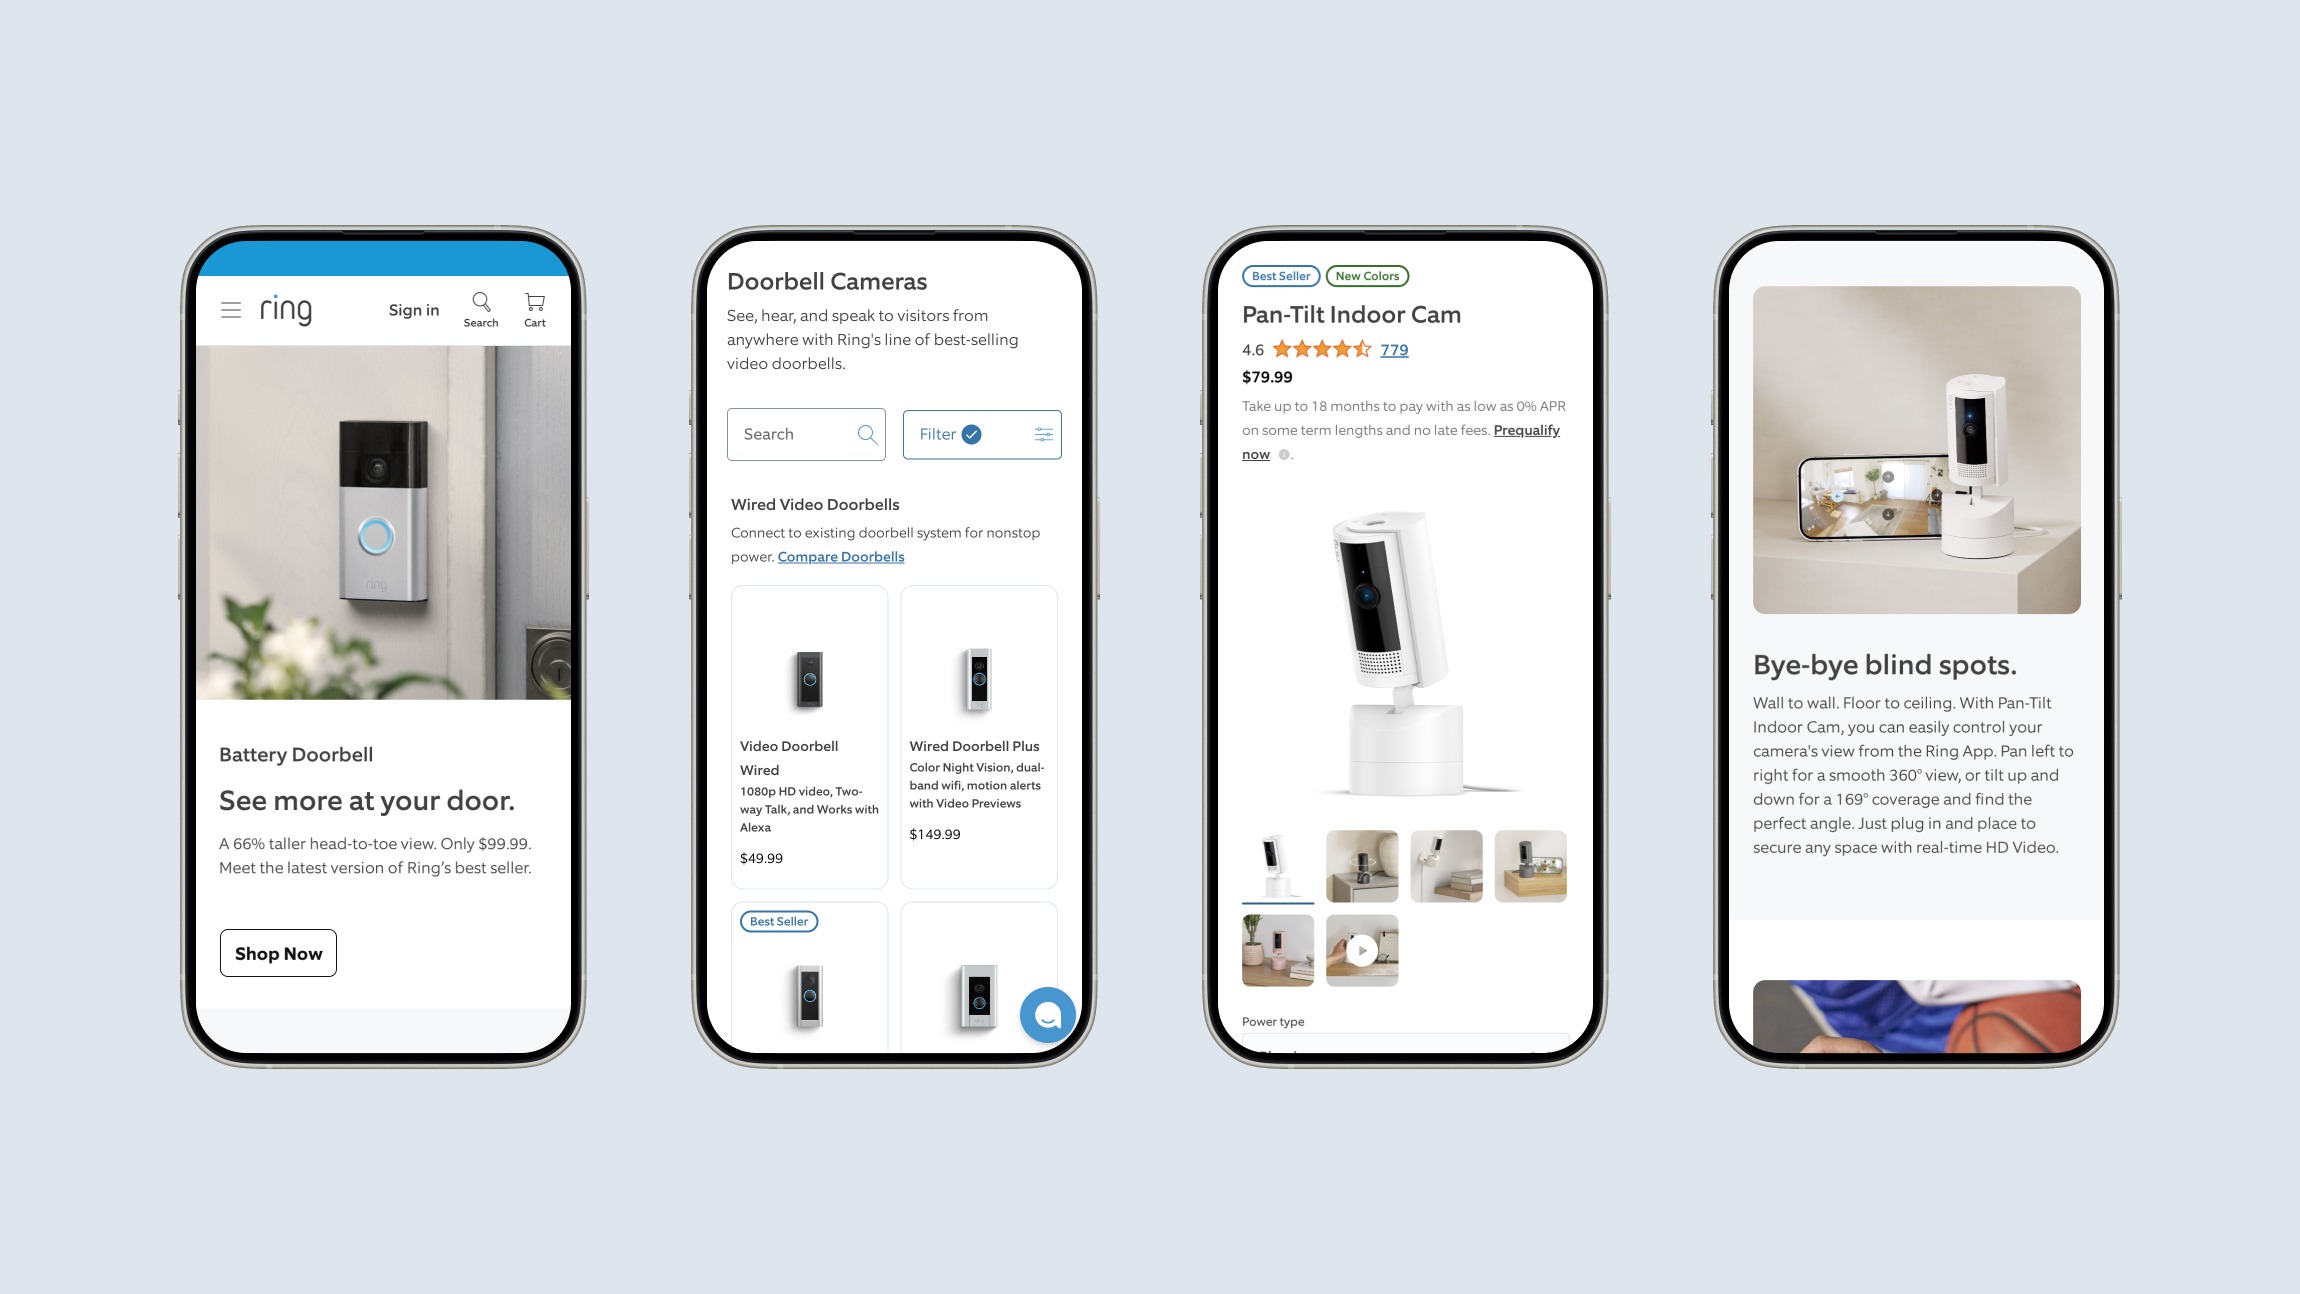Click the search input field in doorbell cameras
This screenshot has height=1294, width=2300.
(x=806, y=434)
